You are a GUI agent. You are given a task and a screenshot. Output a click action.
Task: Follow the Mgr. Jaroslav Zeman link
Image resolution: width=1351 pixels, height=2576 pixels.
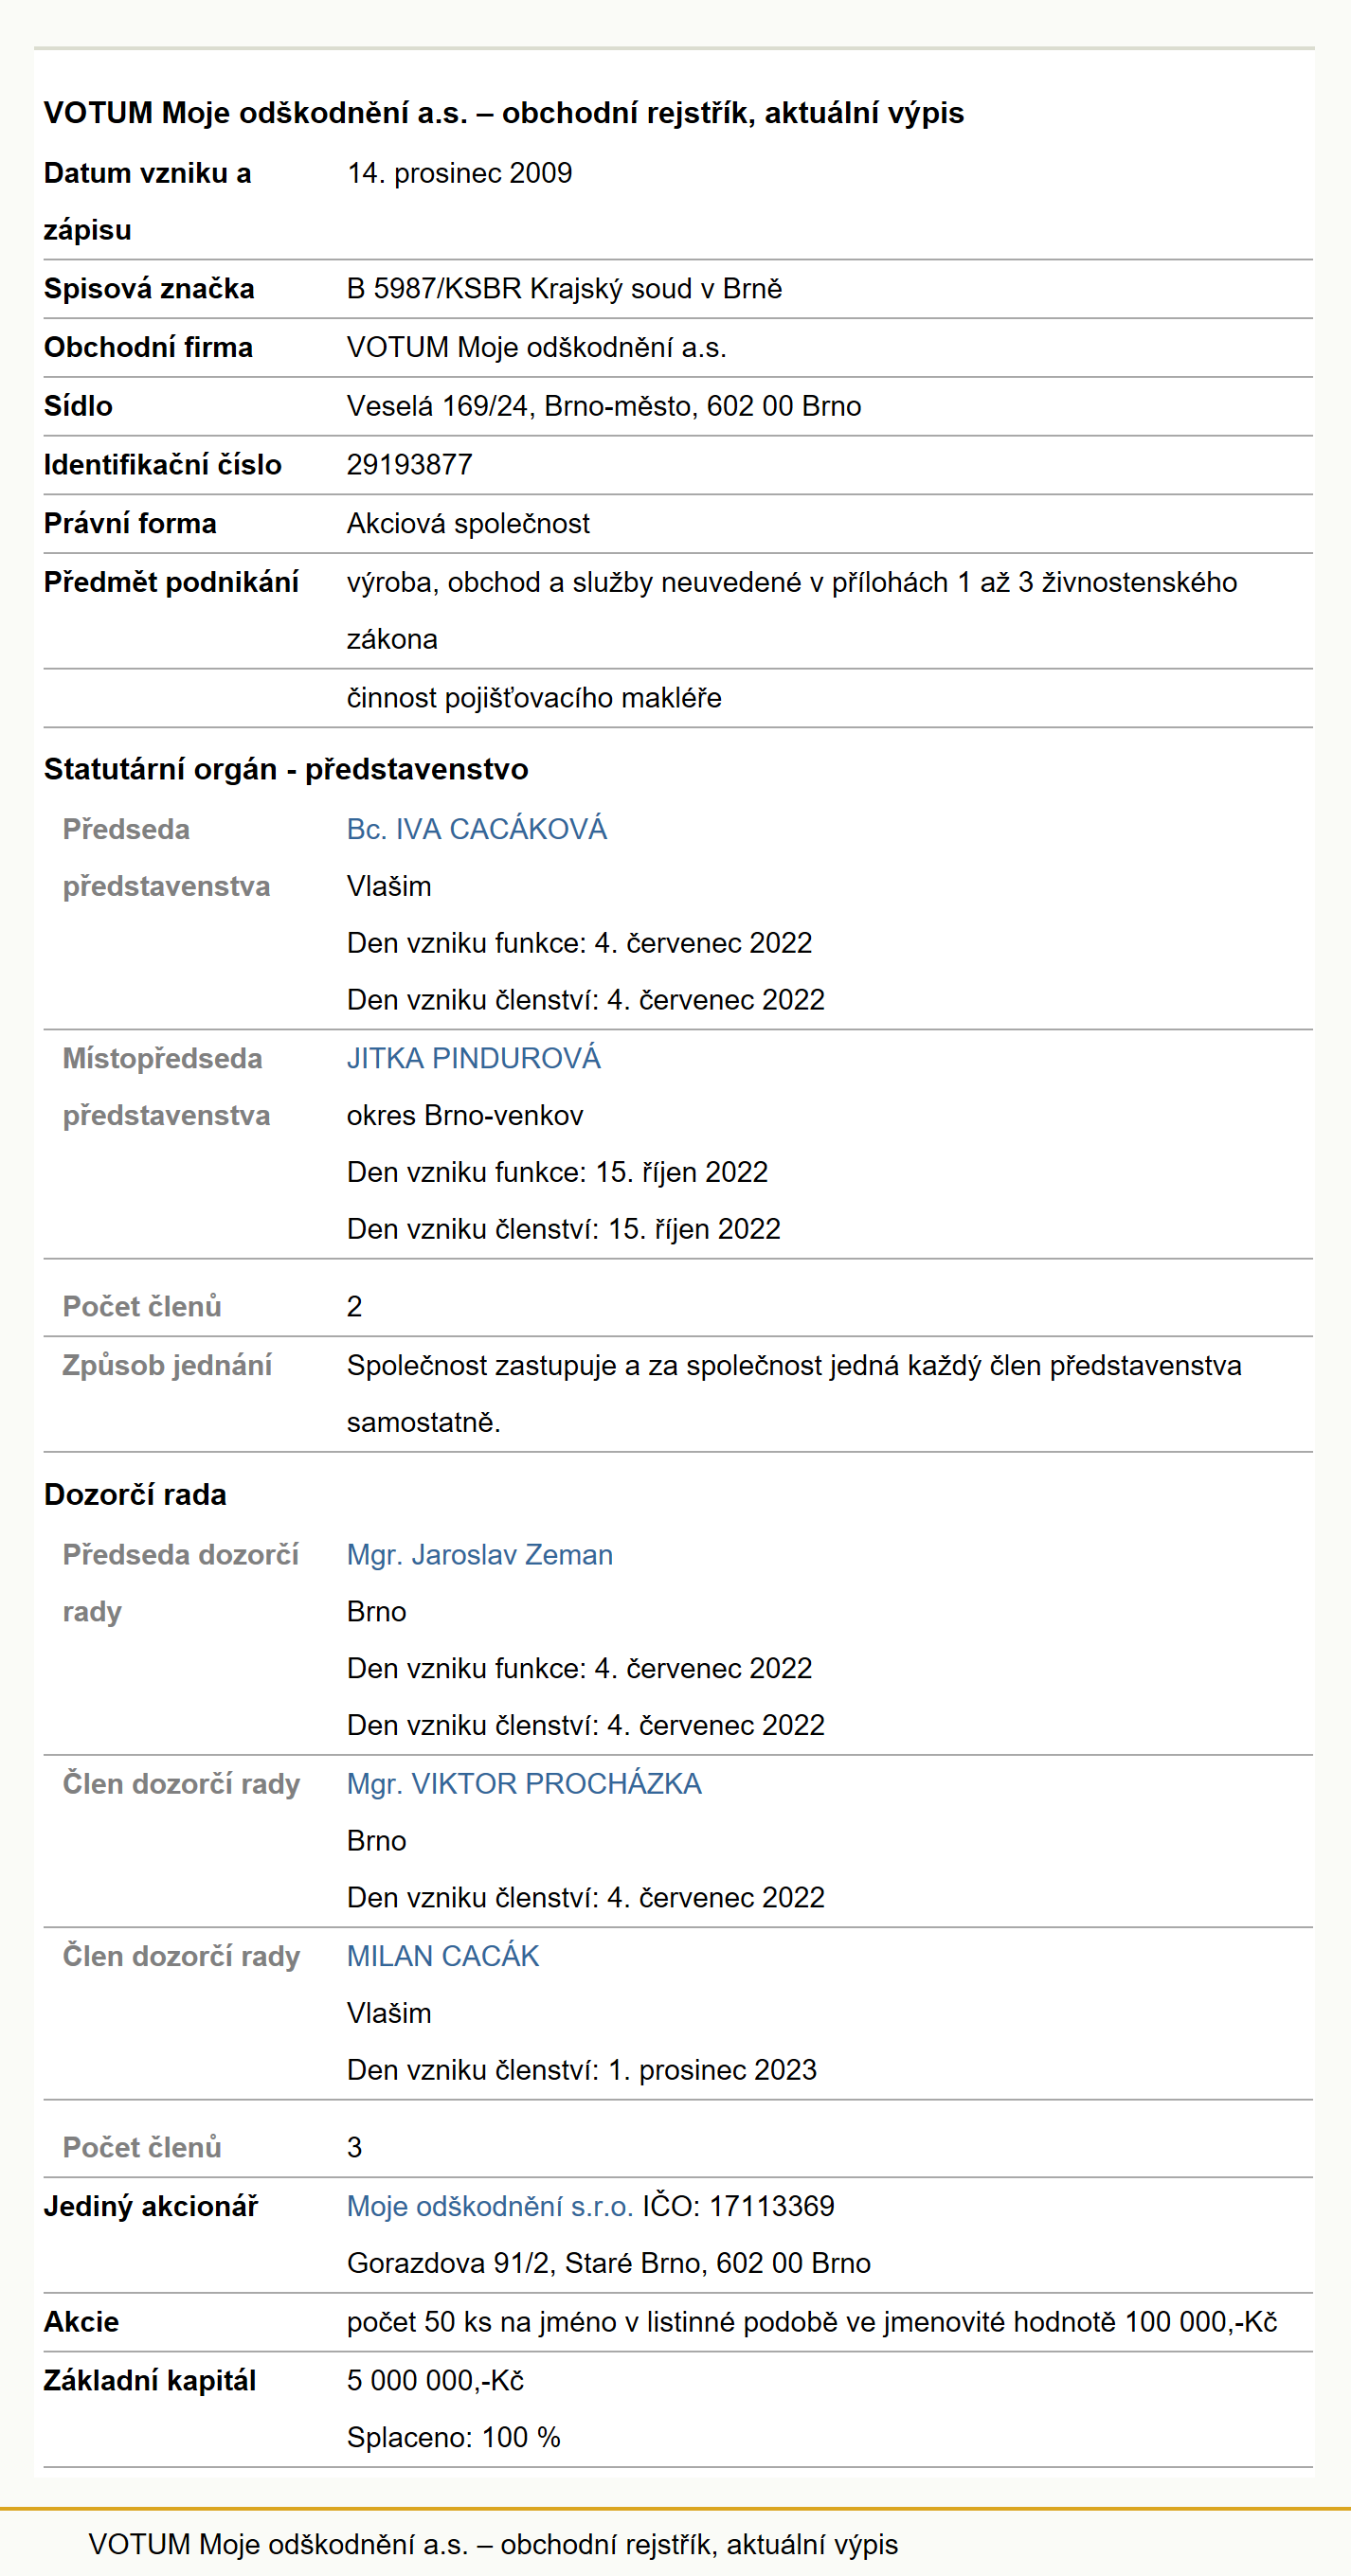click(479, 1555)
